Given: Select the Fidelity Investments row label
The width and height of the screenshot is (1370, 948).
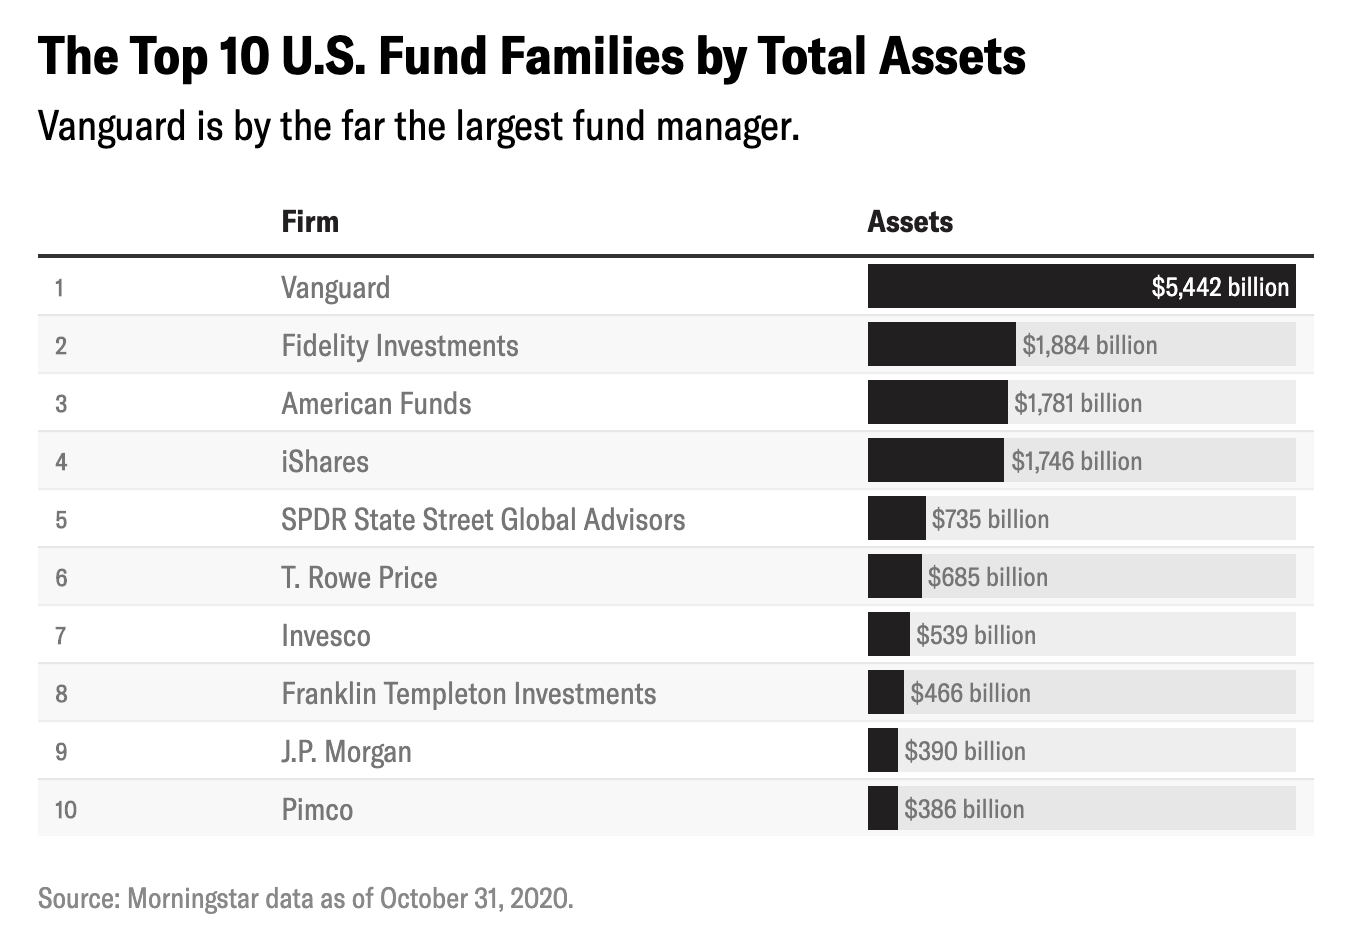Looking at the screenshot, I should tap(399, 346).
